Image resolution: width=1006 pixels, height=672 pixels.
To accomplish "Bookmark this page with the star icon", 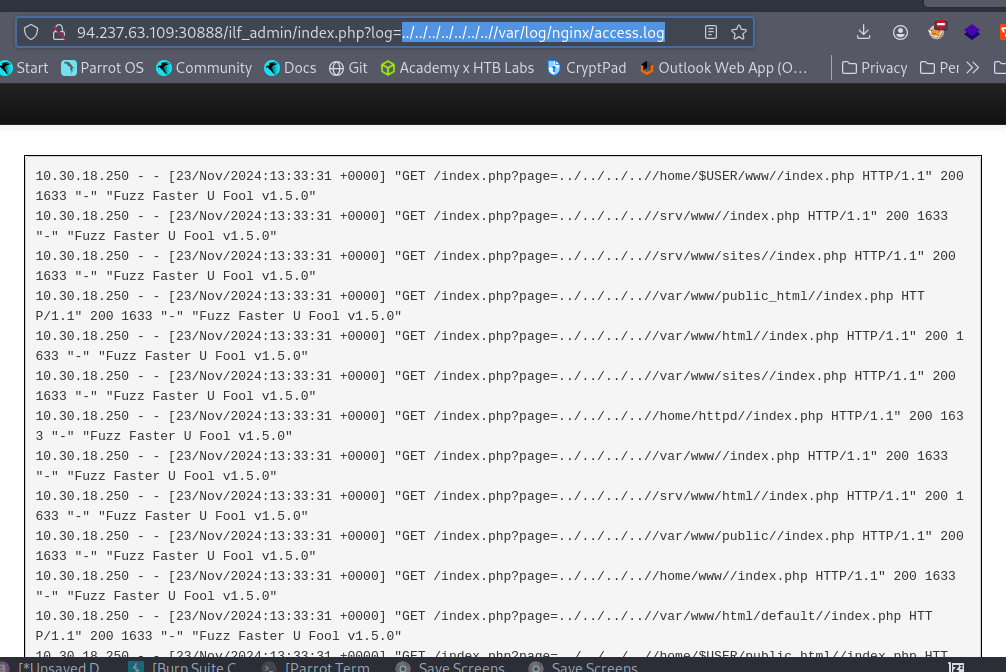I will pyautogui.click(x=738, y=32).
